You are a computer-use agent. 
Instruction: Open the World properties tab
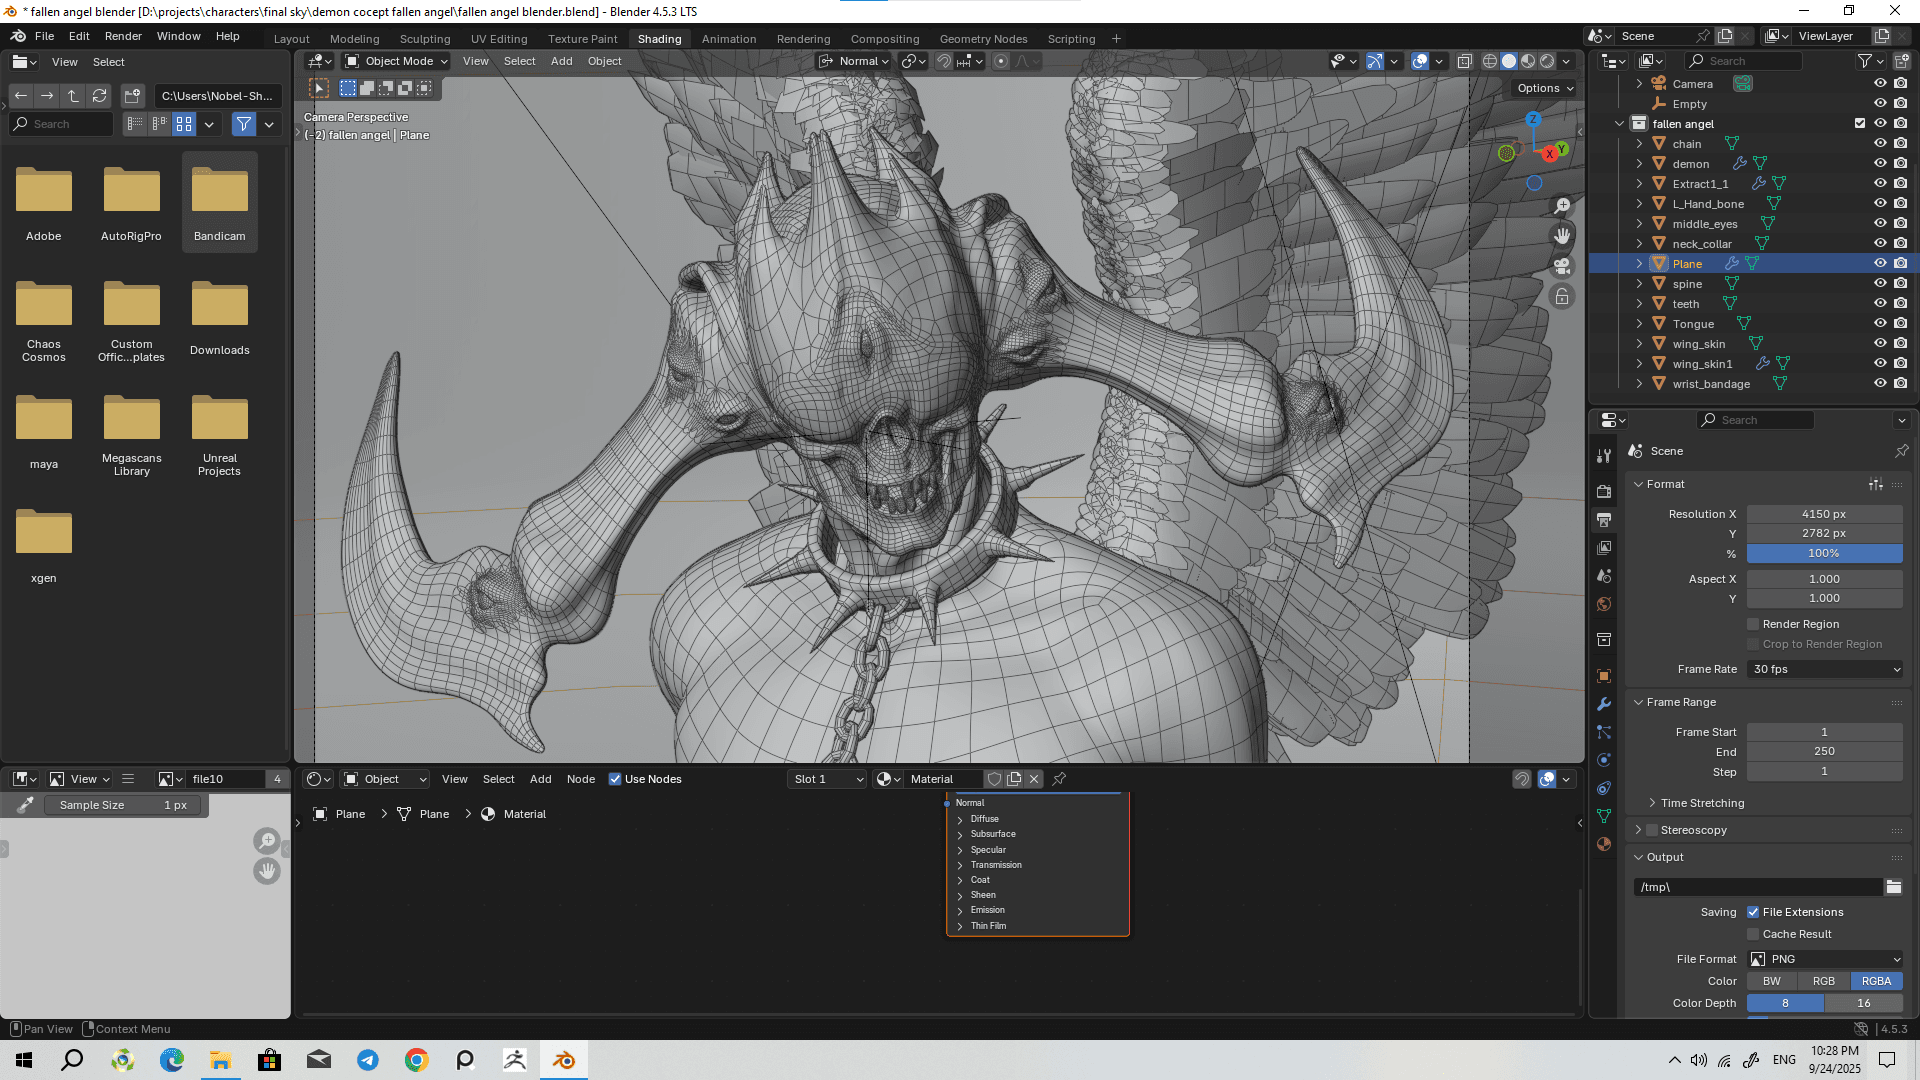tap(1604, 604)
